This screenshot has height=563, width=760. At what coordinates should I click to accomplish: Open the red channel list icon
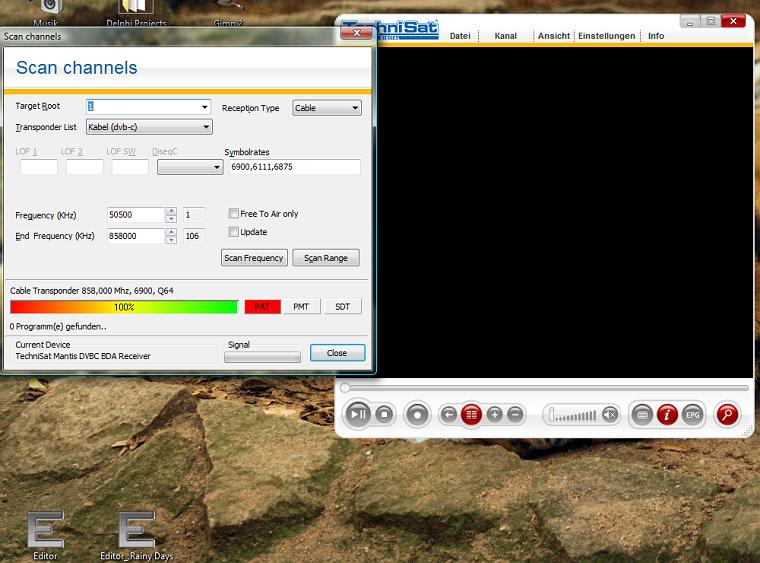[472, 414]
